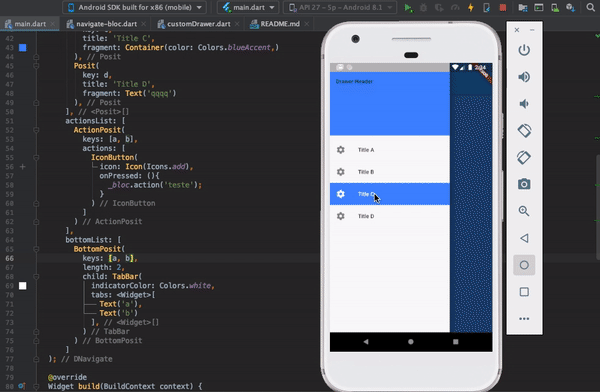Tap phone navigation bar Home button
600x392 pixels.
411,341
